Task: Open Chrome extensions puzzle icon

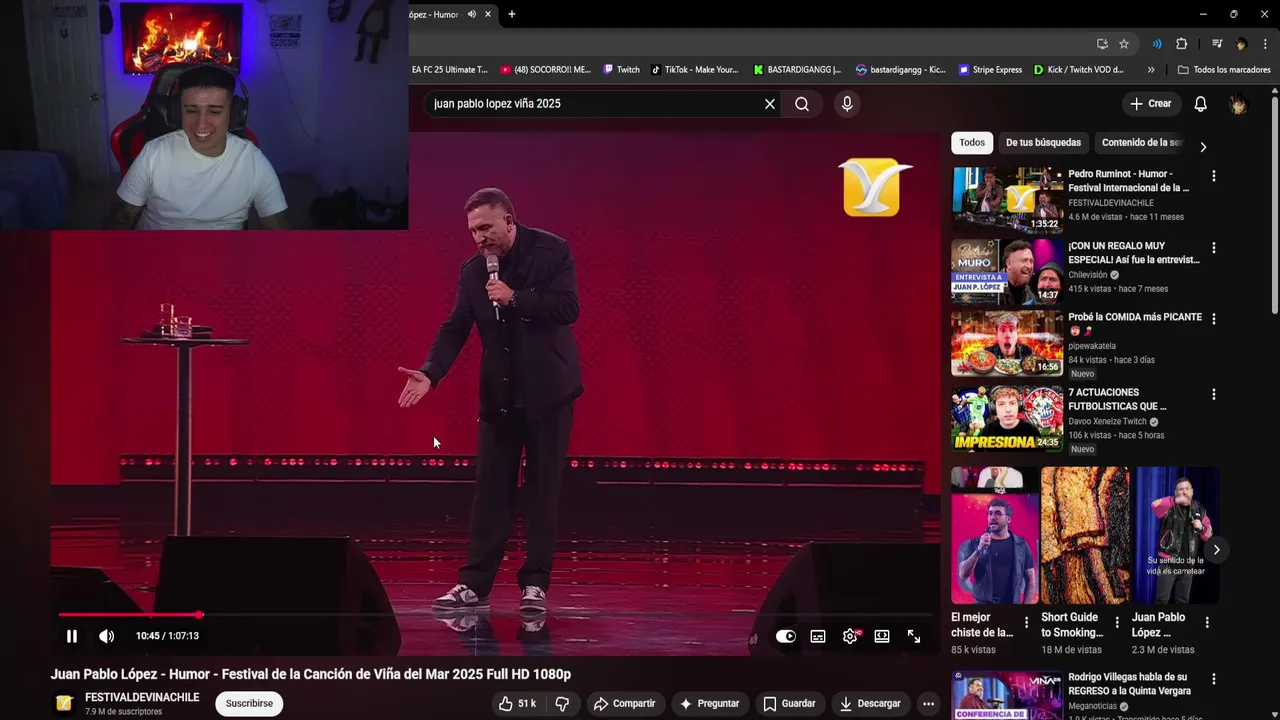Action: coord(1182,44)
